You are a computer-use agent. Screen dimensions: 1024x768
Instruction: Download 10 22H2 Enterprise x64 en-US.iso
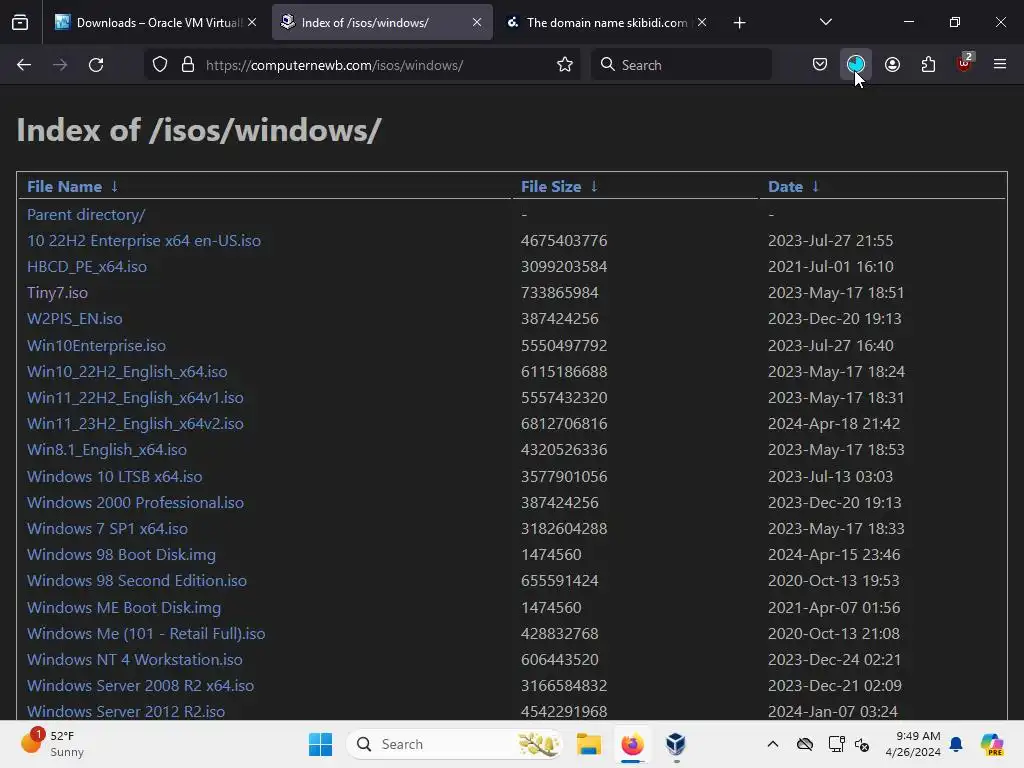tap(144, 240)
